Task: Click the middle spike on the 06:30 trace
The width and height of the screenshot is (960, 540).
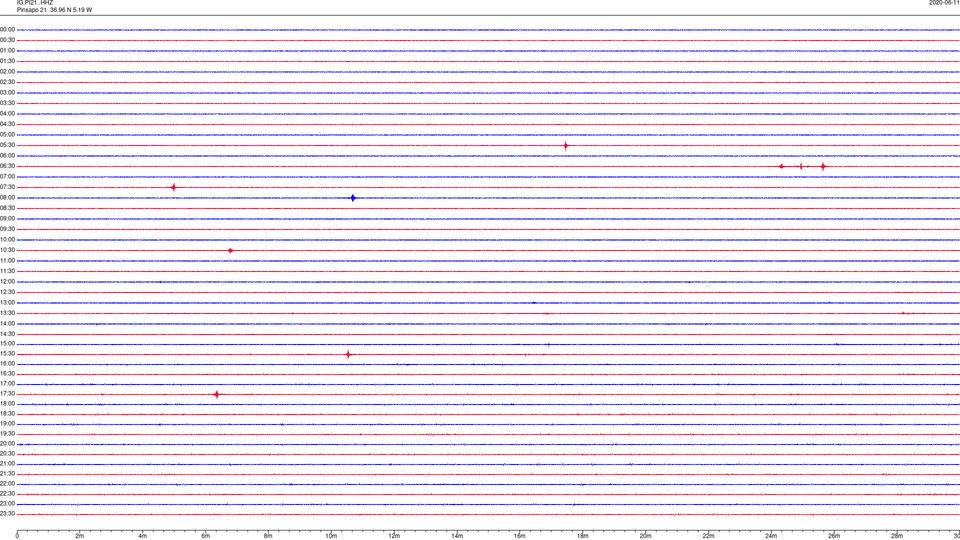Action: point(801,167)
